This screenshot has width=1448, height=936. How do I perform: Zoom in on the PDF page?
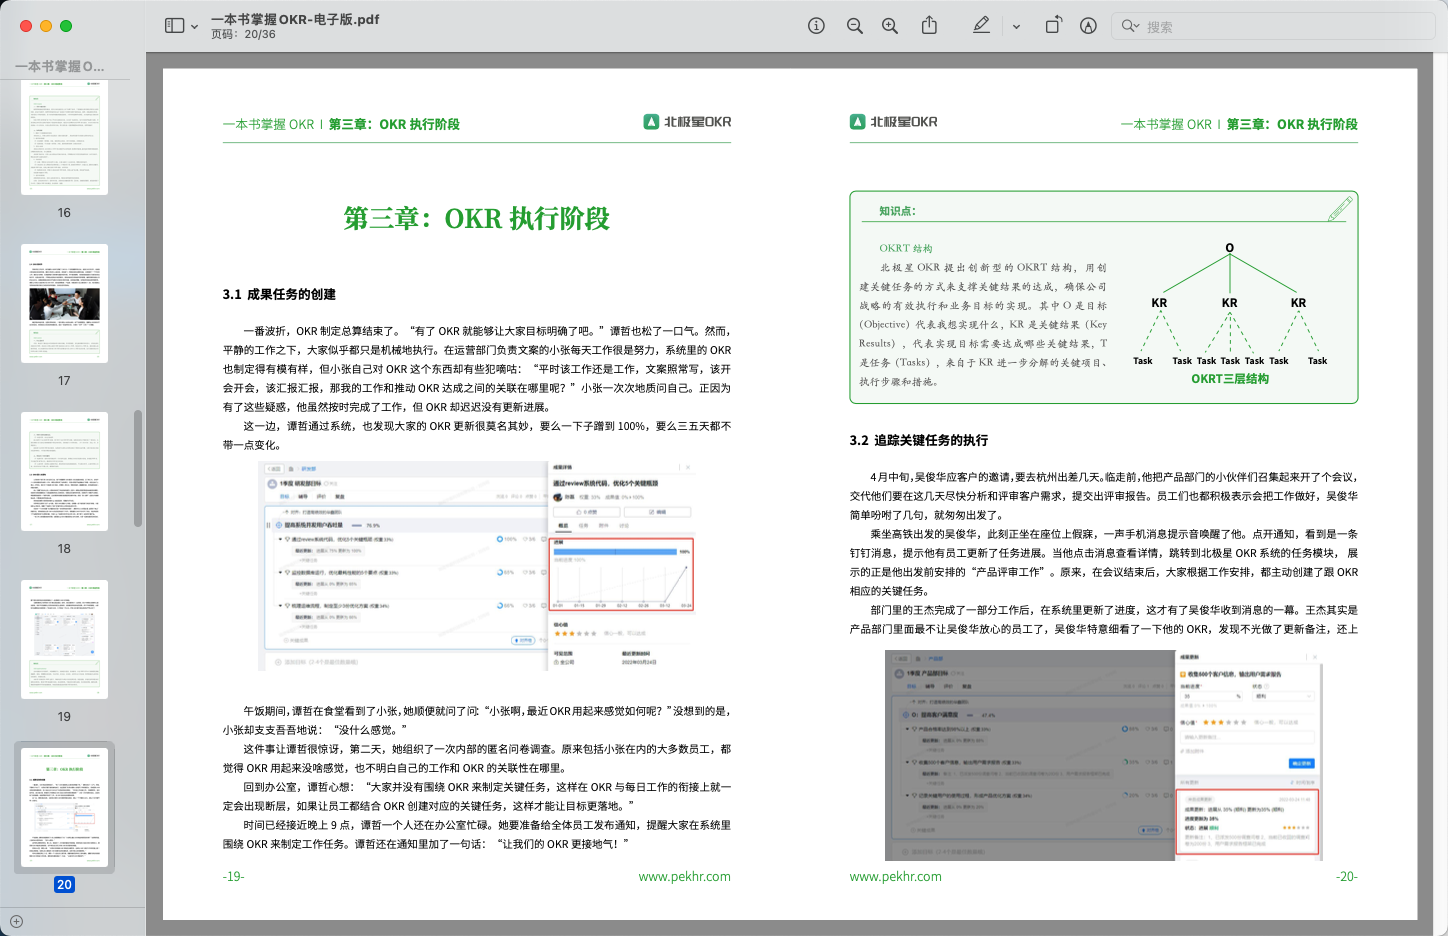pos(889,26)
